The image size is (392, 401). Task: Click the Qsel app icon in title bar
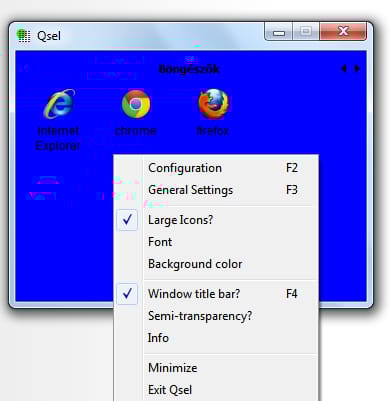(24, 36)
